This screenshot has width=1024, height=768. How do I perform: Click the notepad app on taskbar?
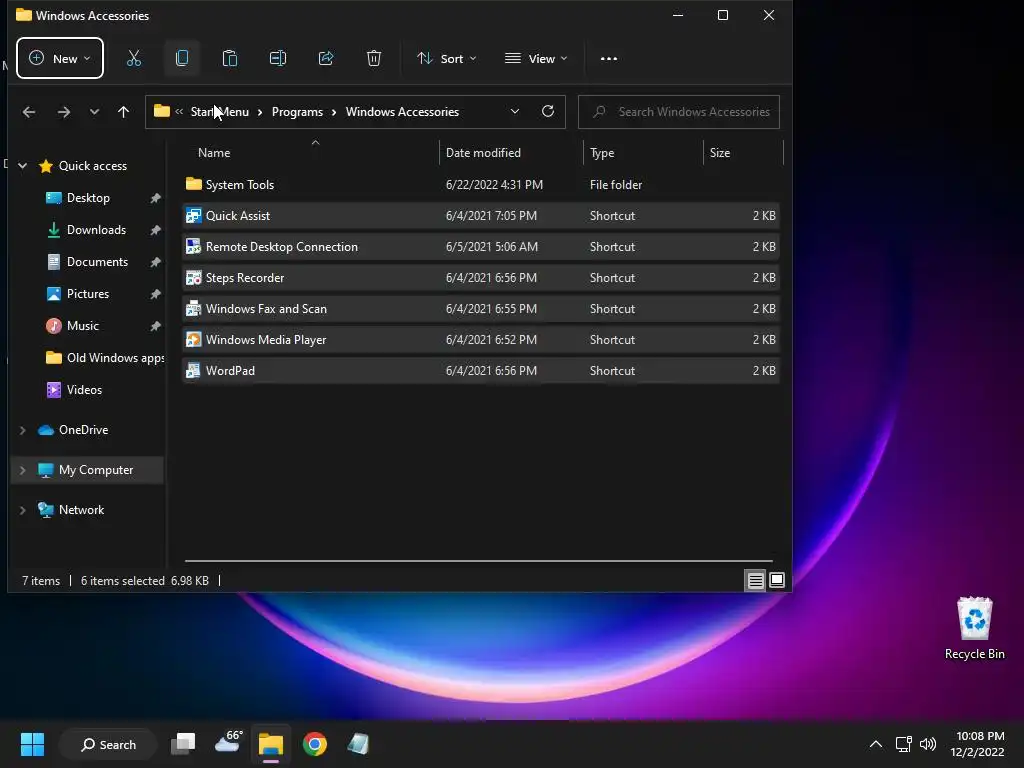tap(358, 744)
